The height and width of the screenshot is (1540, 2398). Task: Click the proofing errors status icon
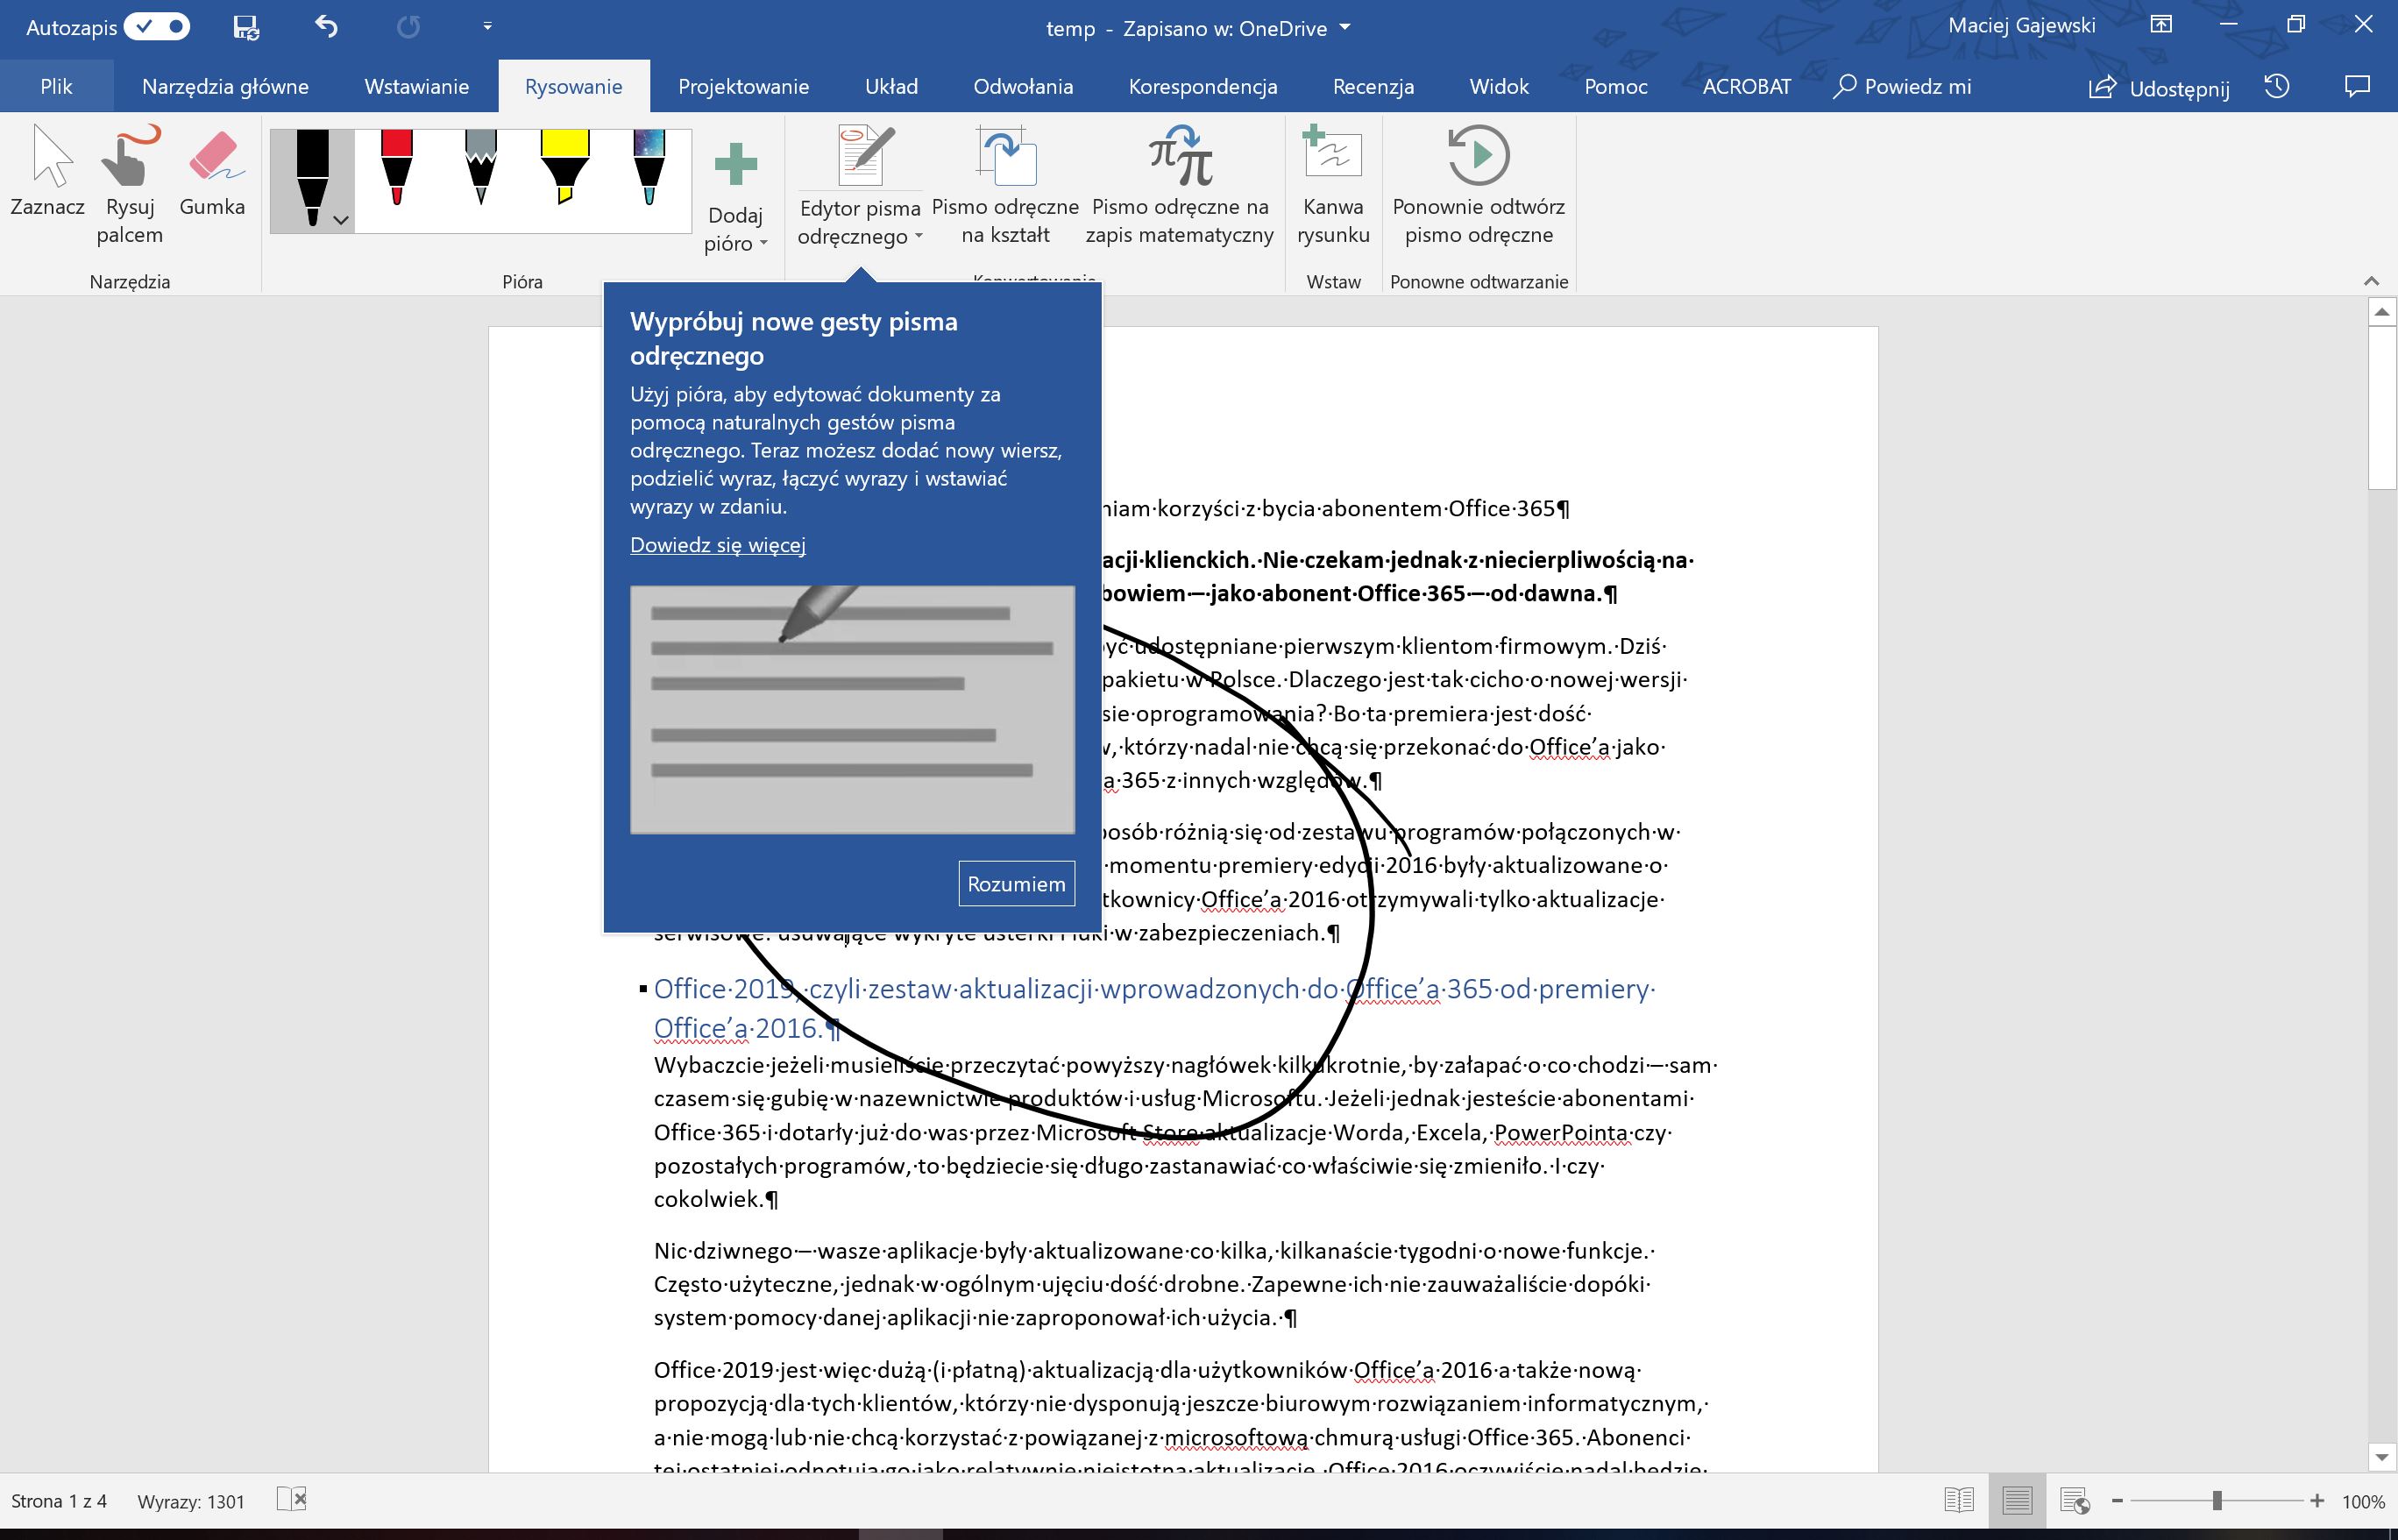pos(291,1499)
